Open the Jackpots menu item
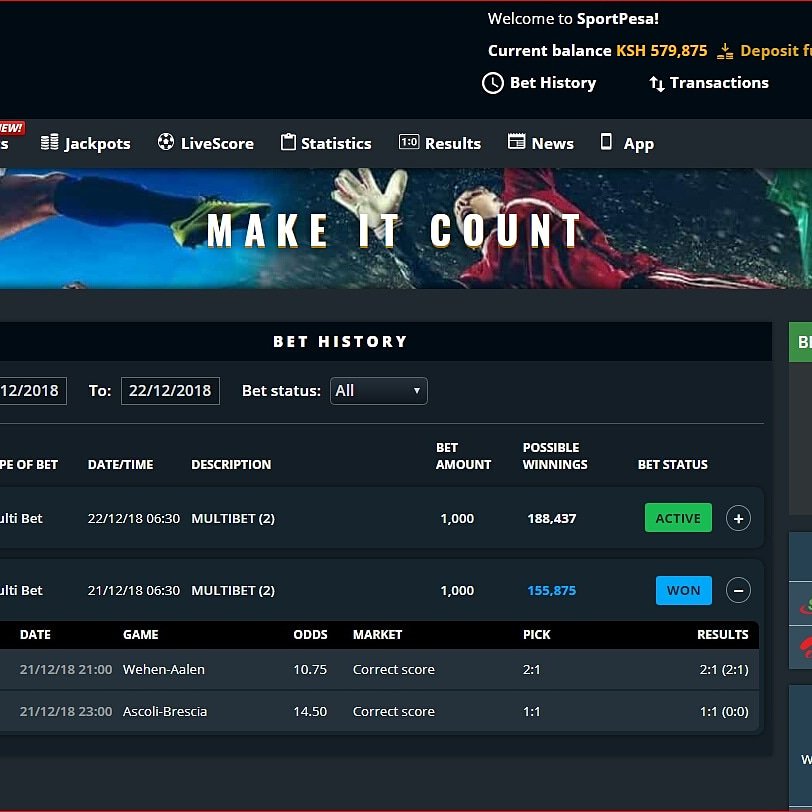The width and height of the screenshot is (812, 812). click(85, 143)
